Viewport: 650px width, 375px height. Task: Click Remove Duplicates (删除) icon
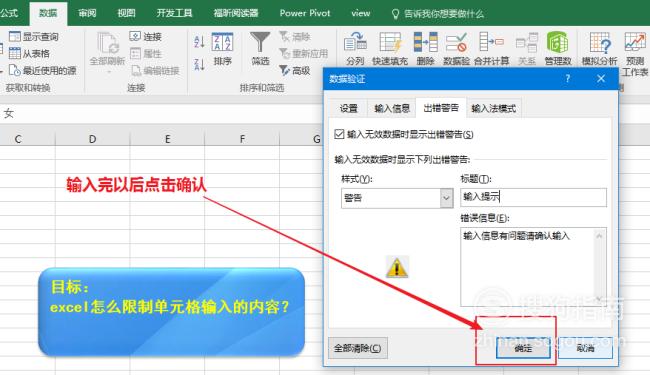click(425, 42)
